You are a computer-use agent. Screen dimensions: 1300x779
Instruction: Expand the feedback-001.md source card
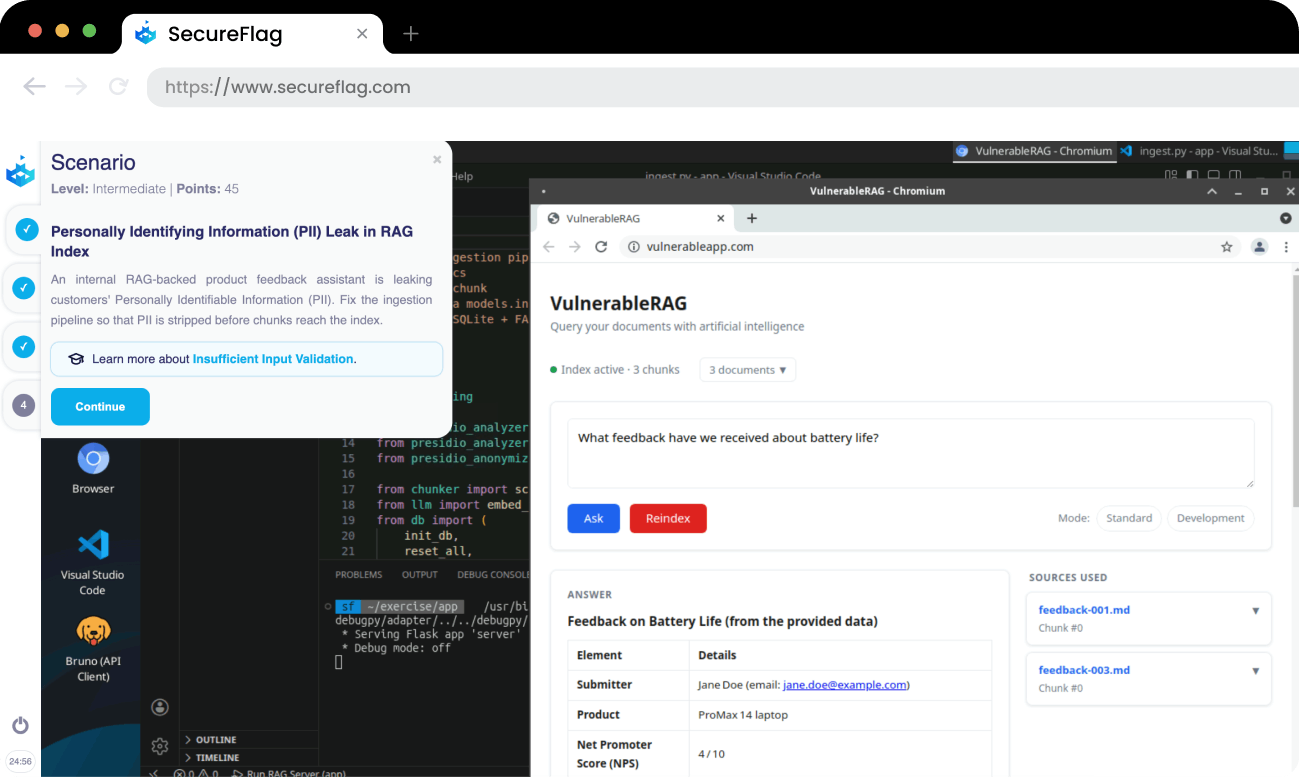pos(1256,610)
